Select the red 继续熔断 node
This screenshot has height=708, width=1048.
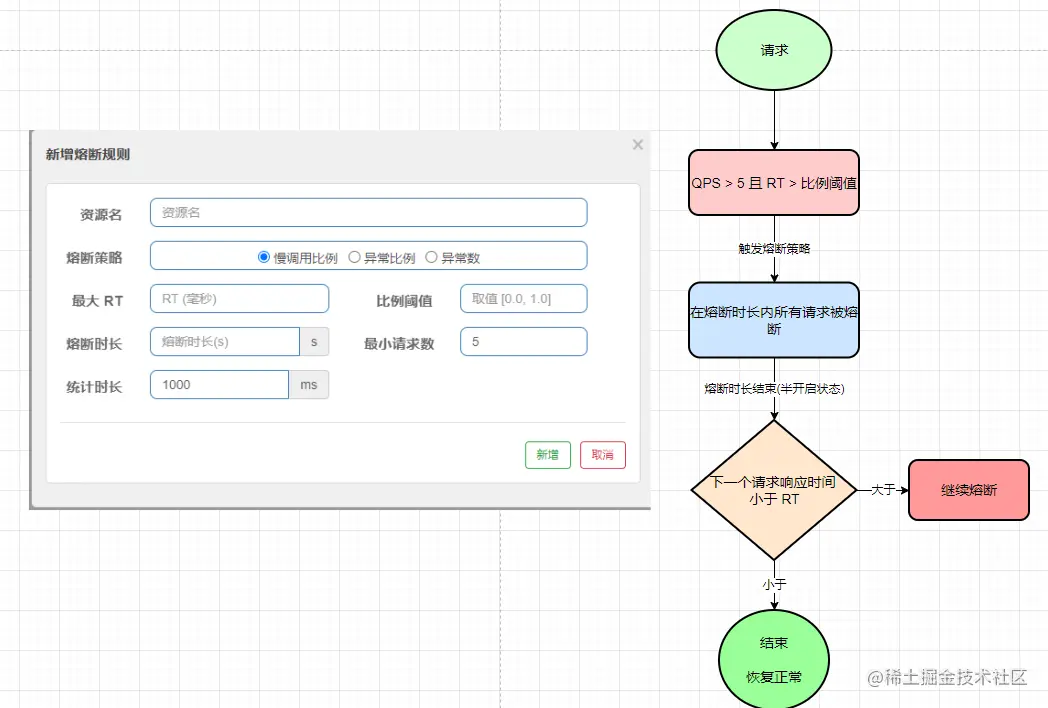[968, 490]
